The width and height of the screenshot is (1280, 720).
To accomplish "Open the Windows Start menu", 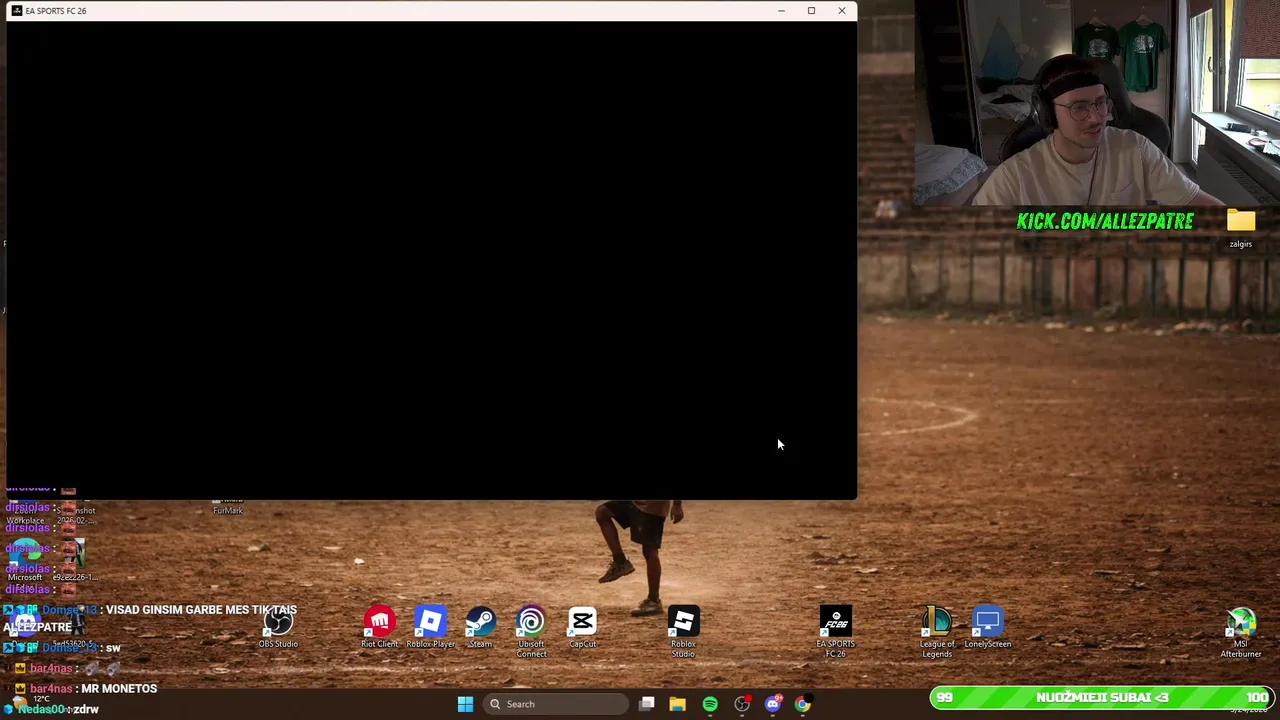I will pyautogui.click(x=465, y=704).
